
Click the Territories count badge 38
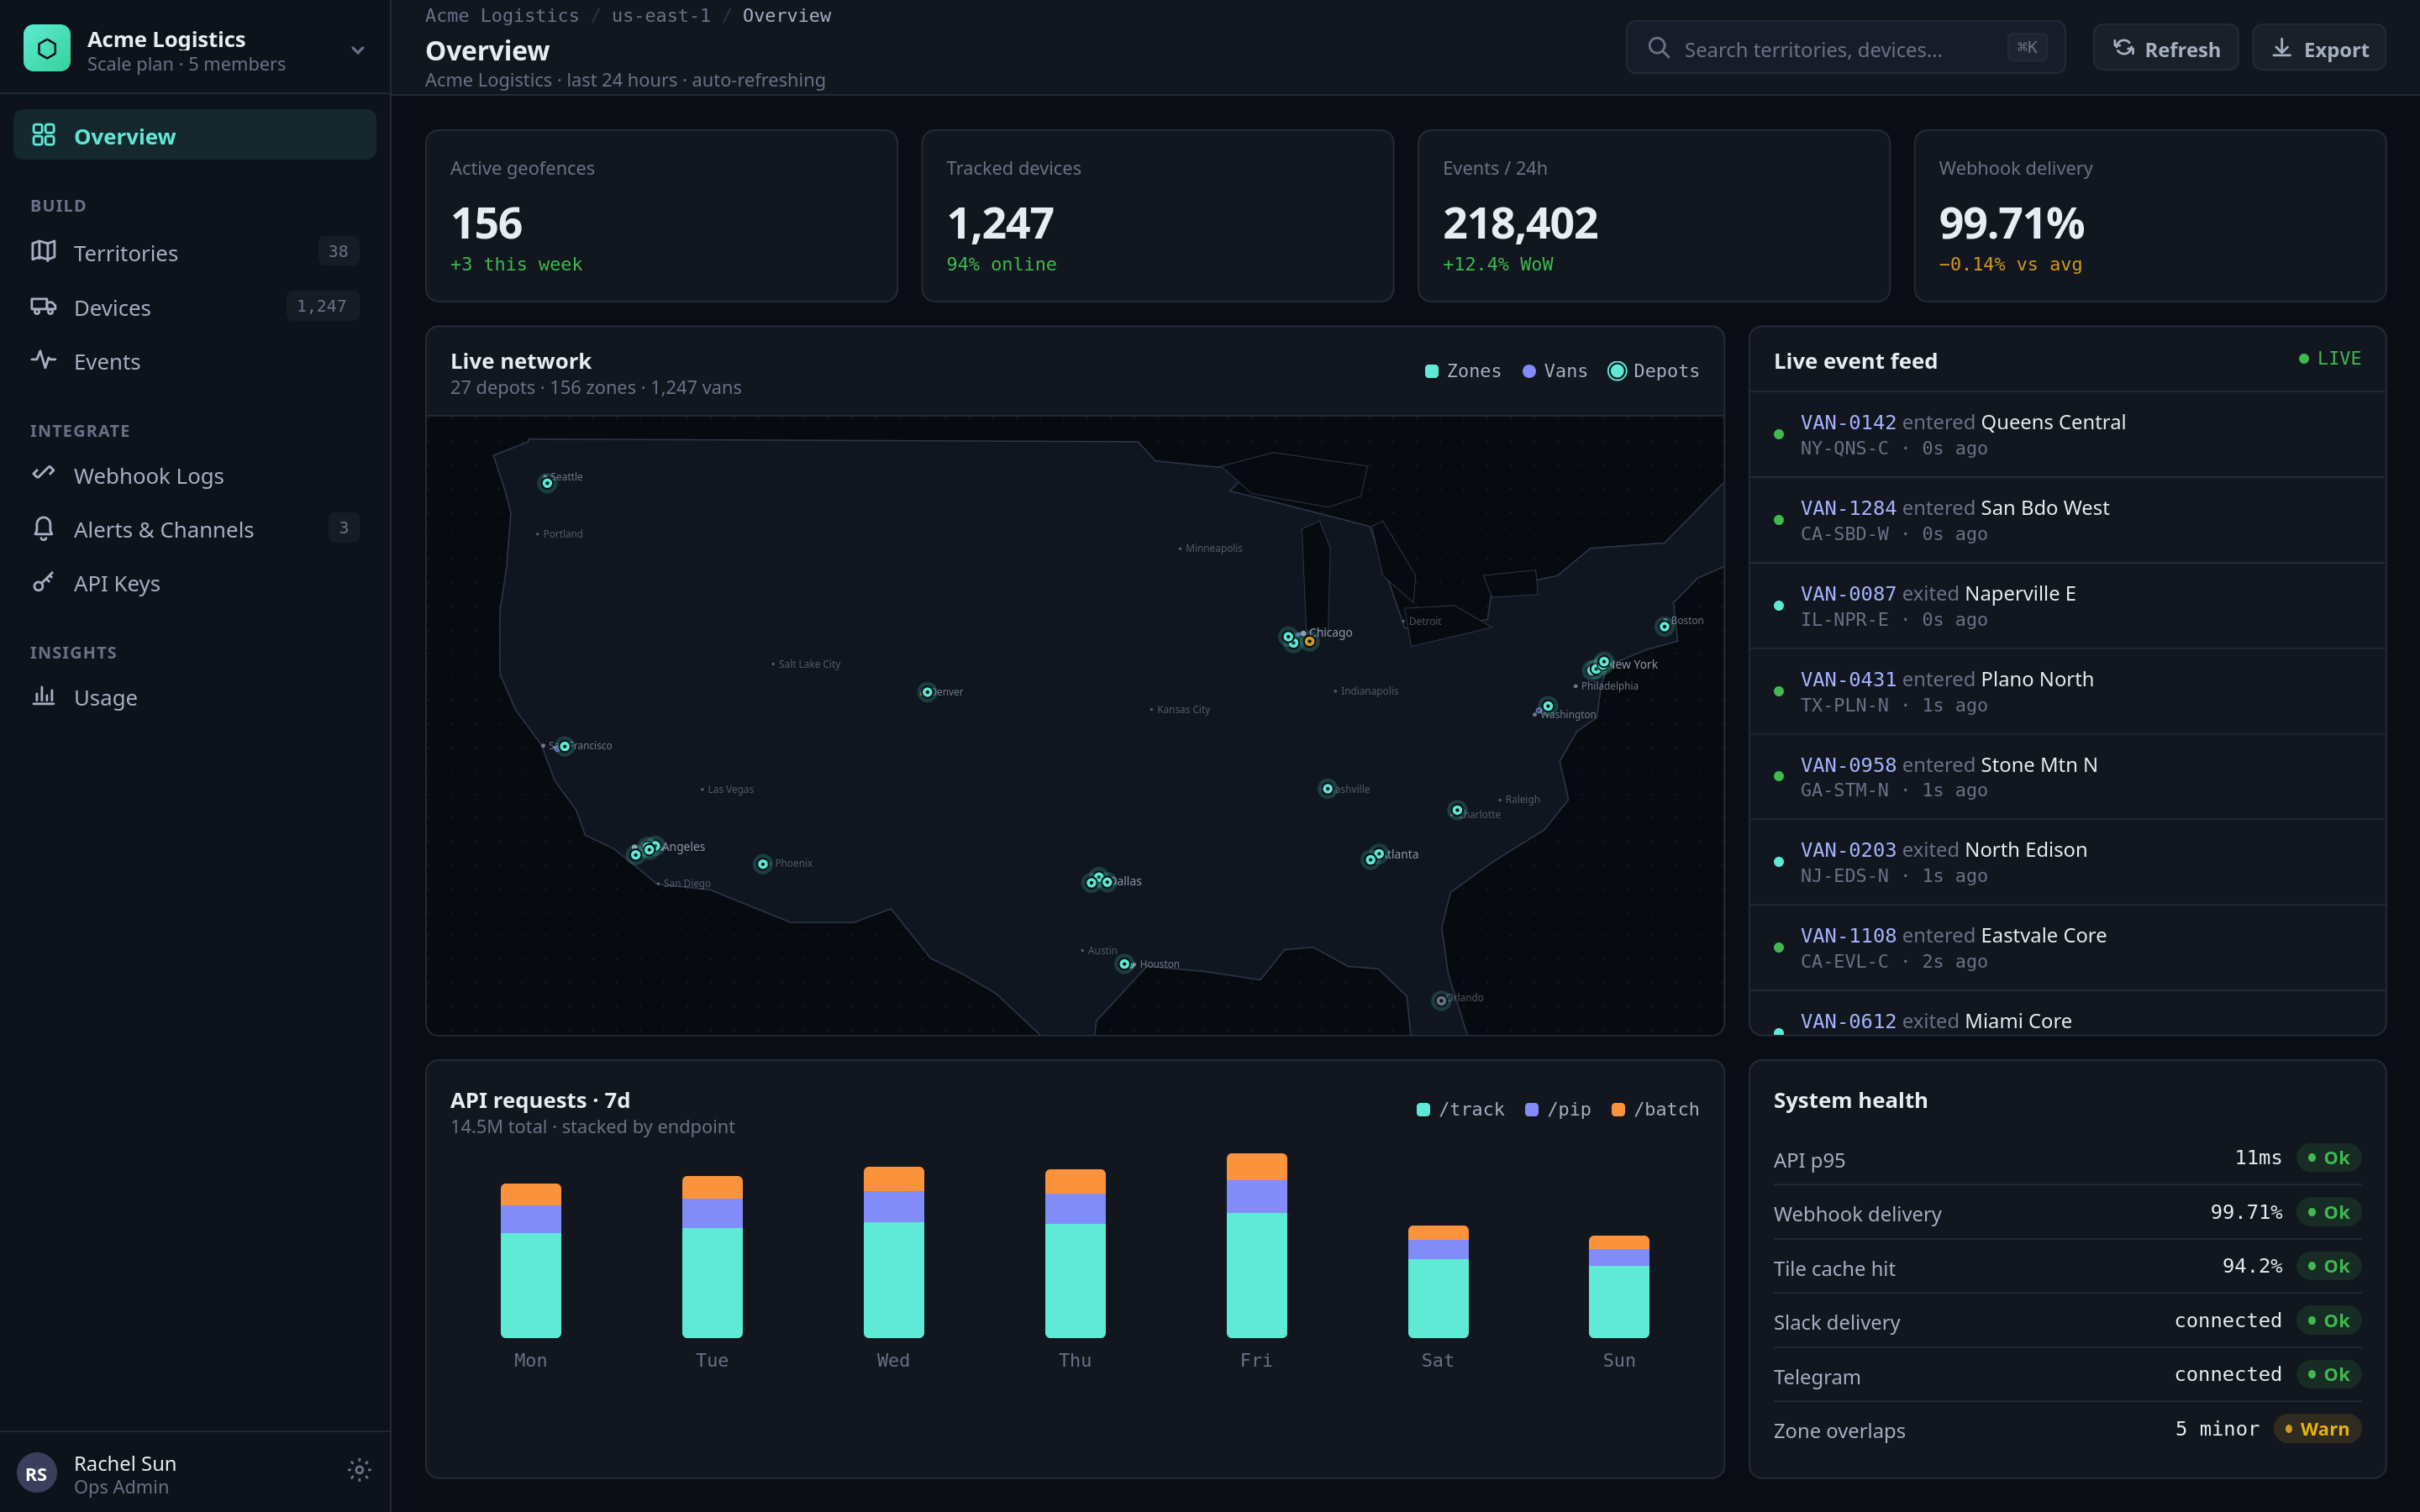tap(339, 251)
